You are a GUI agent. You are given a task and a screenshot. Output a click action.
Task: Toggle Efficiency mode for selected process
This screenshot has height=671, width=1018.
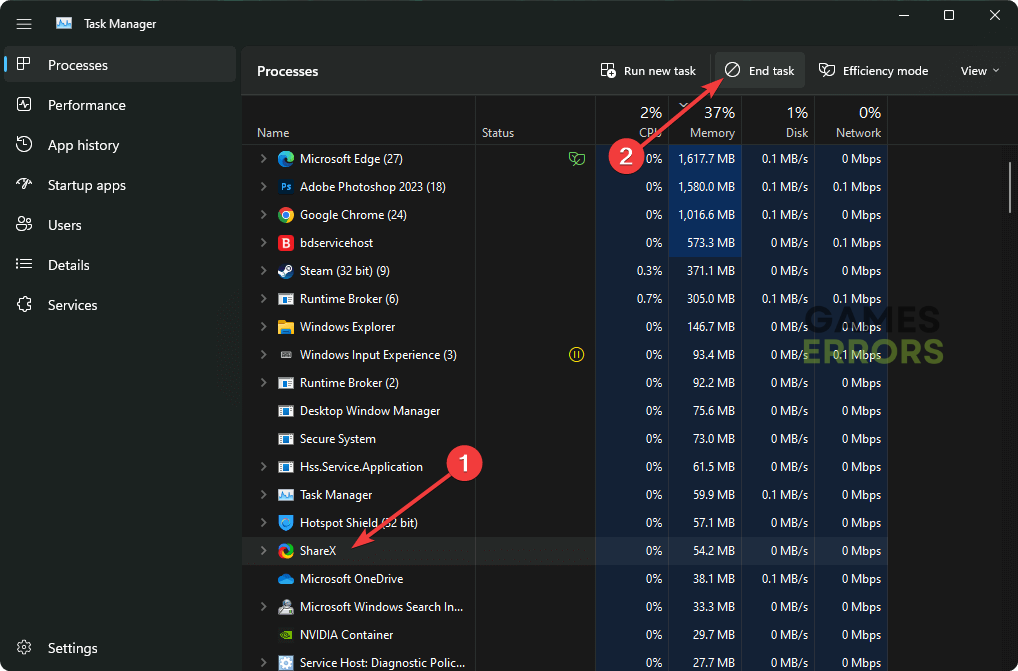[873, 71]
